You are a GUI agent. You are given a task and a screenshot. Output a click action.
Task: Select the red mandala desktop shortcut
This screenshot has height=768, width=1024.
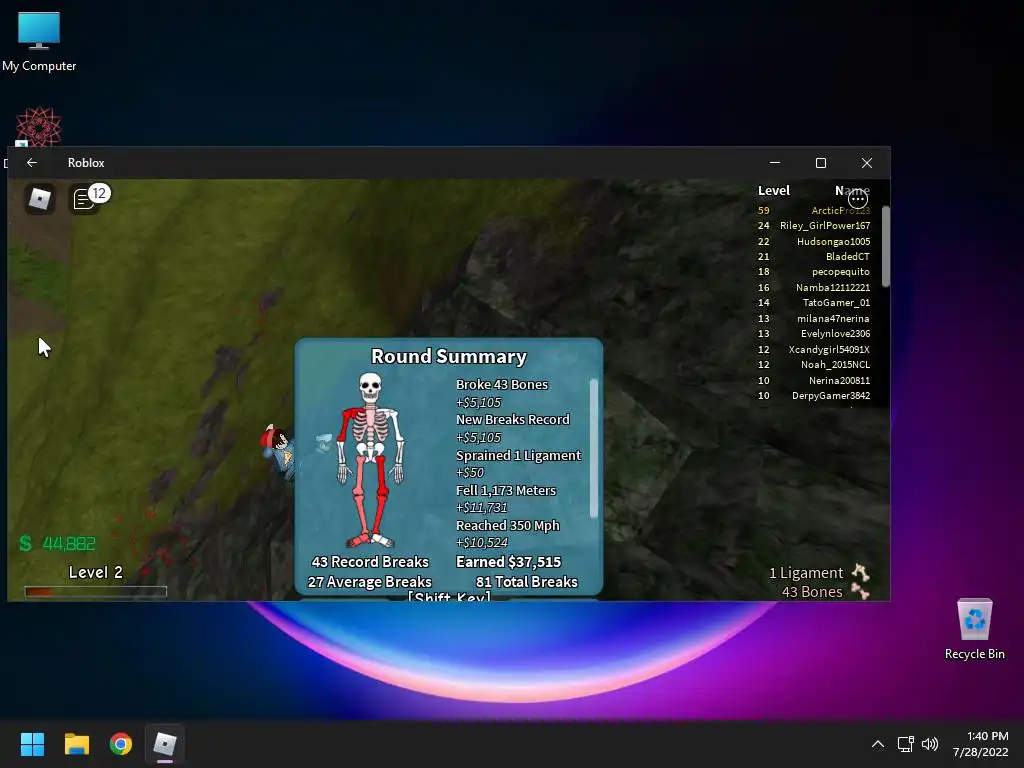click(39, 127)
